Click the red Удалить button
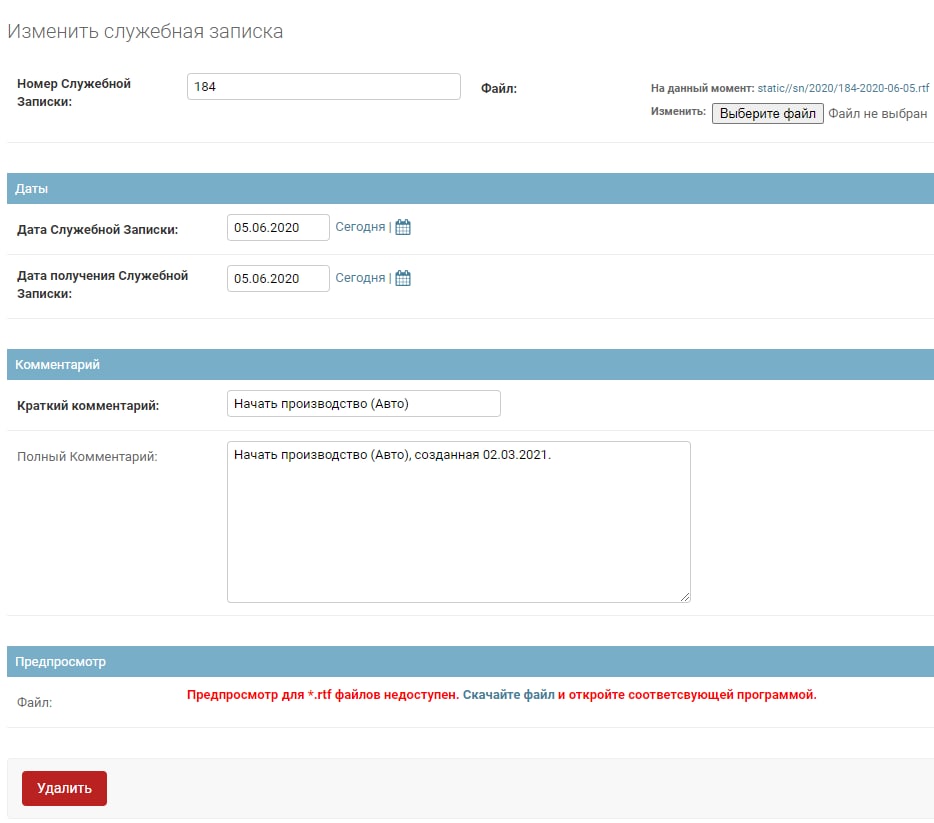 pos(64,788)
